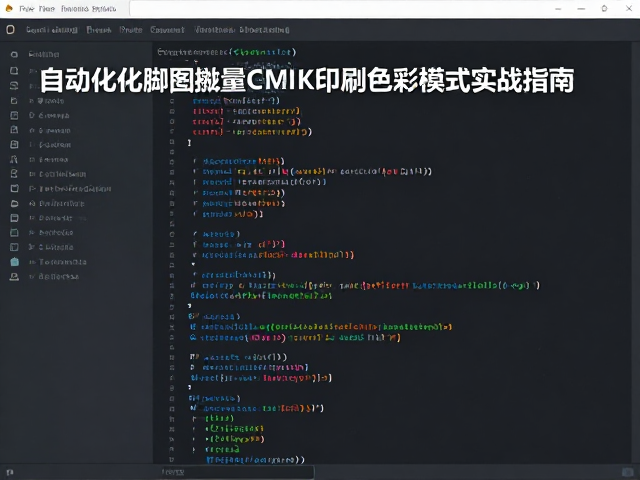Click the circle icon atop the left sidebar
640x480 pixels.
[x=14, y=54]
